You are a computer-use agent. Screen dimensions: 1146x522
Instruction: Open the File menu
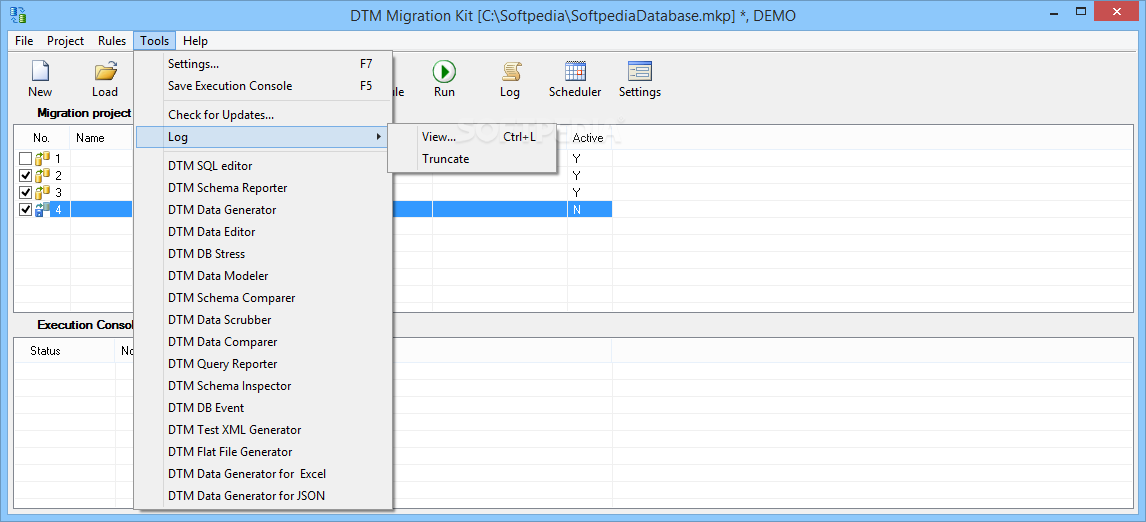tap(24, 41)
